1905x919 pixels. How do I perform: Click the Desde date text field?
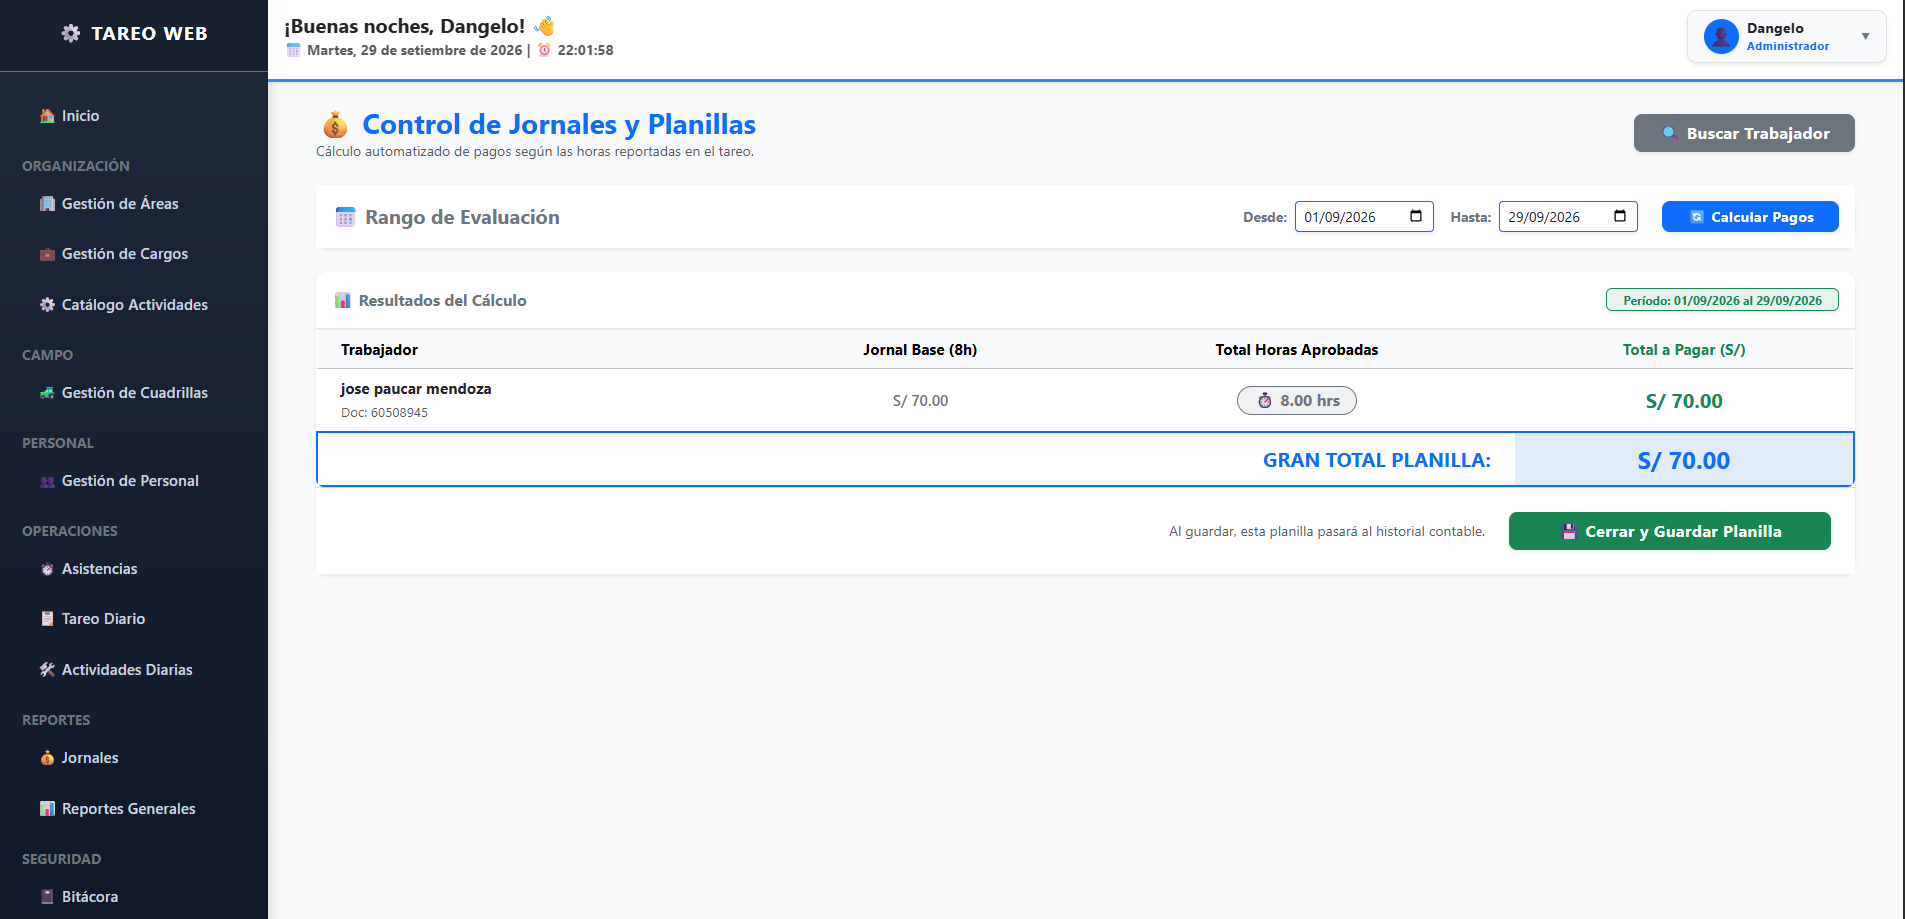(x=1364, y=217)
